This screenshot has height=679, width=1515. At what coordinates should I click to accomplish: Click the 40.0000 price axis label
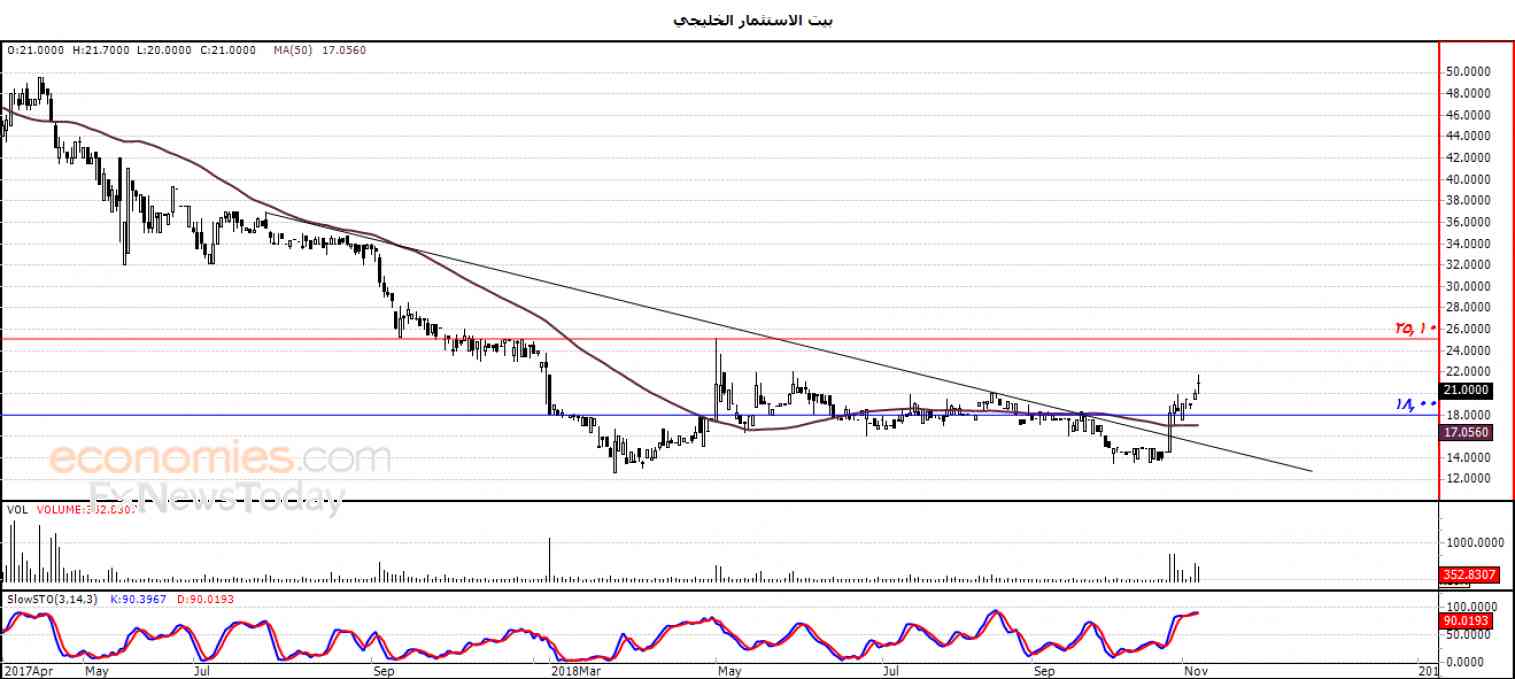(x=1467, y=179)
